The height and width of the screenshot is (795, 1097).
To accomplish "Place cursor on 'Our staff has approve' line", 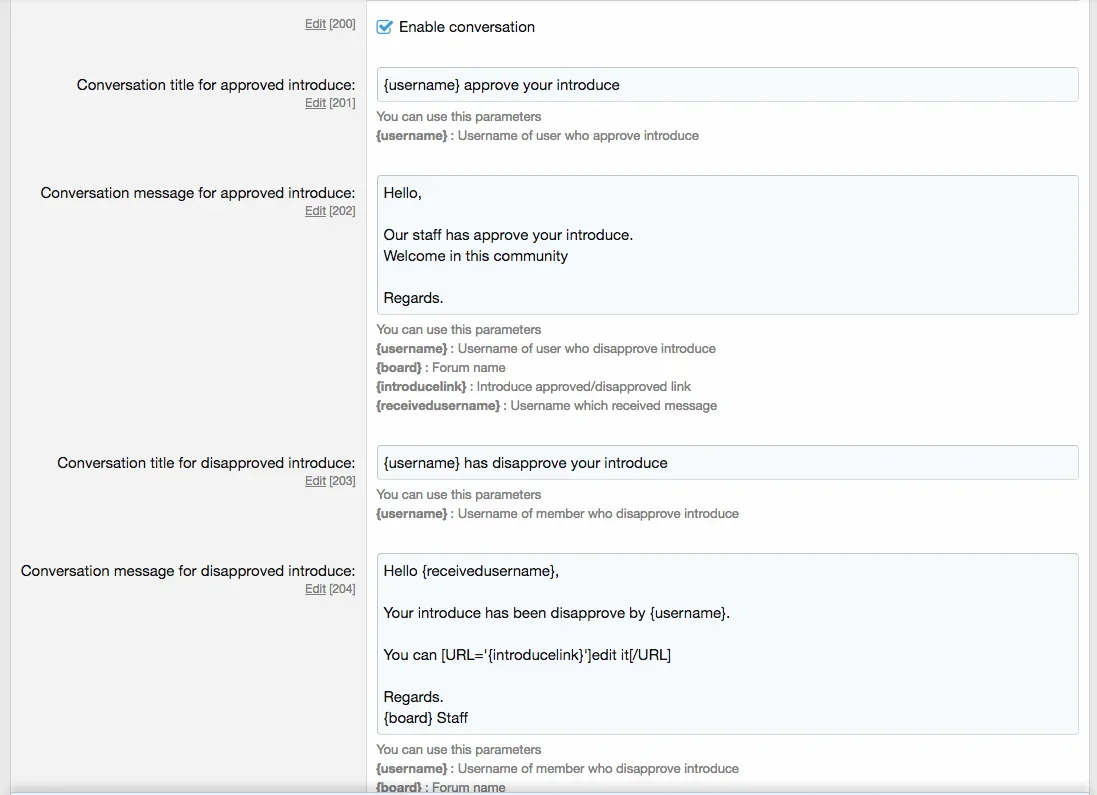I will (508, 235).
